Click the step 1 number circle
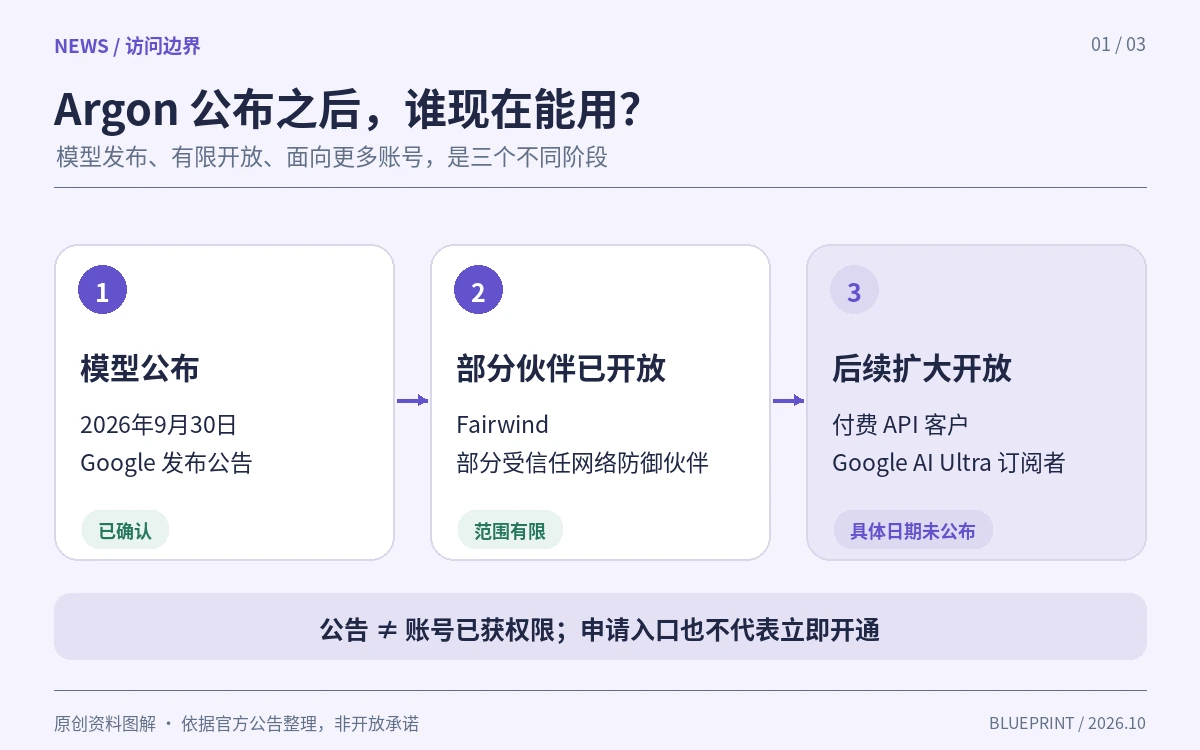The image size is (1200, 750). click(x=102, y=290)
